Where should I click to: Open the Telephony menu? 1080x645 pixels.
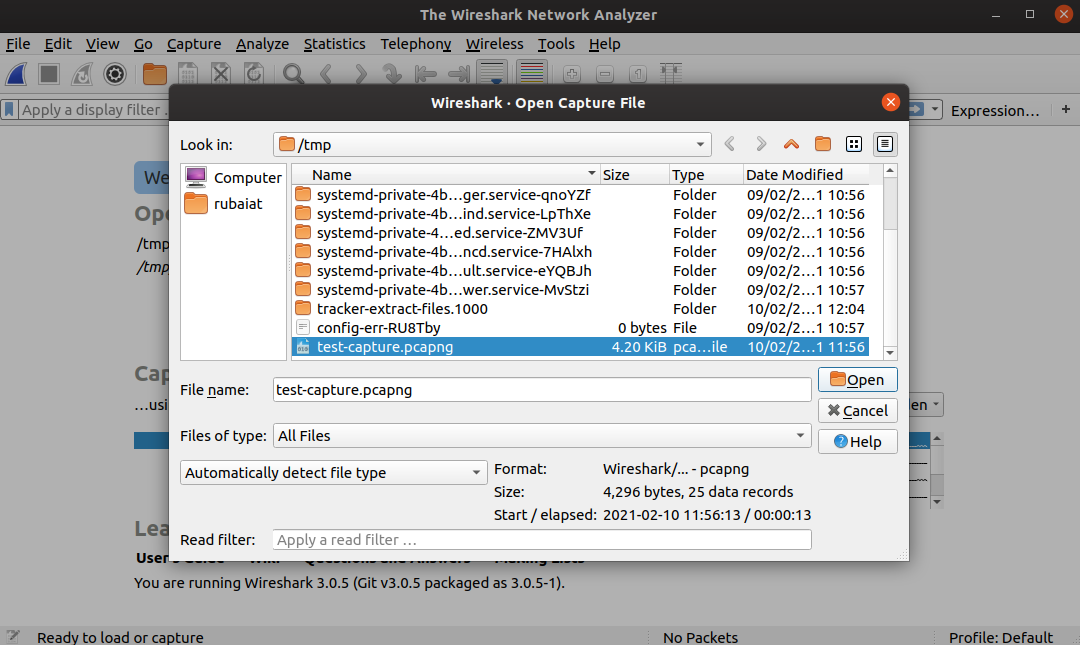[415, 44]
